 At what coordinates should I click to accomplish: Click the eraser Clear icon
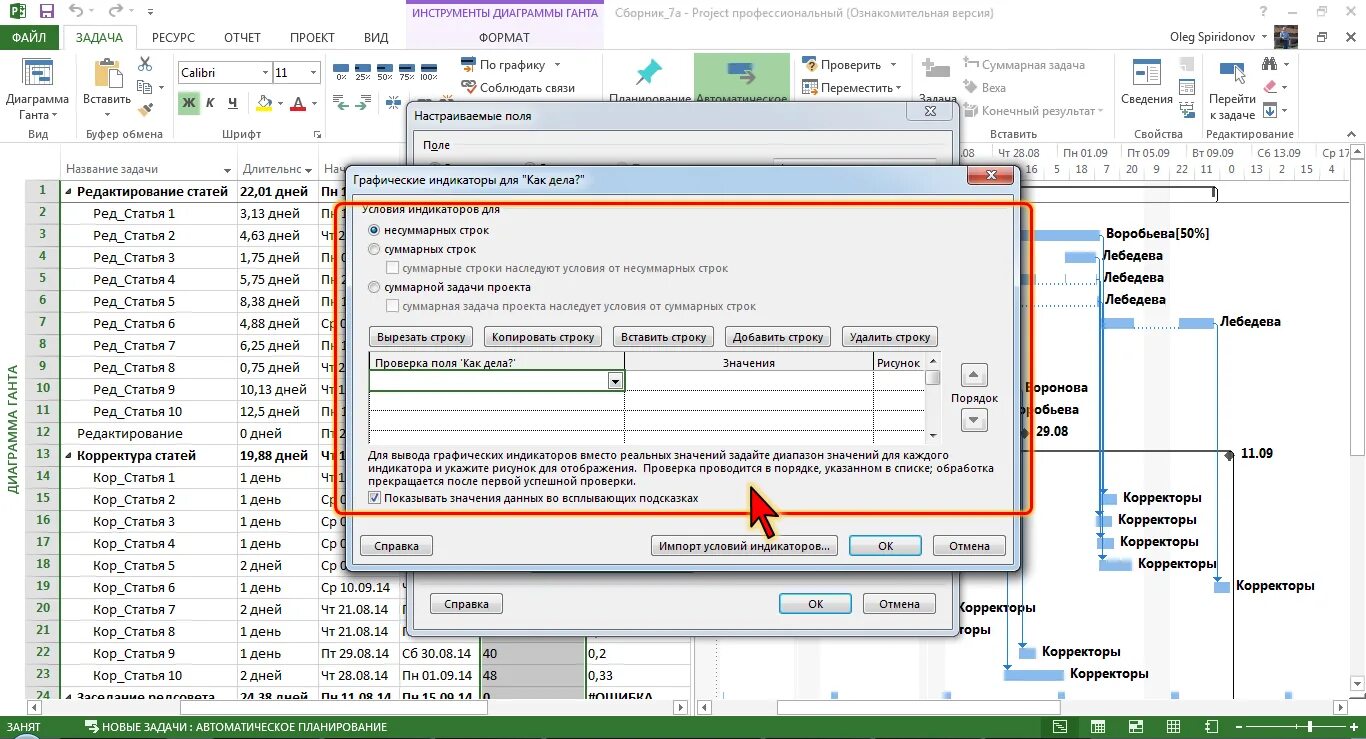tap(1270, 87)
